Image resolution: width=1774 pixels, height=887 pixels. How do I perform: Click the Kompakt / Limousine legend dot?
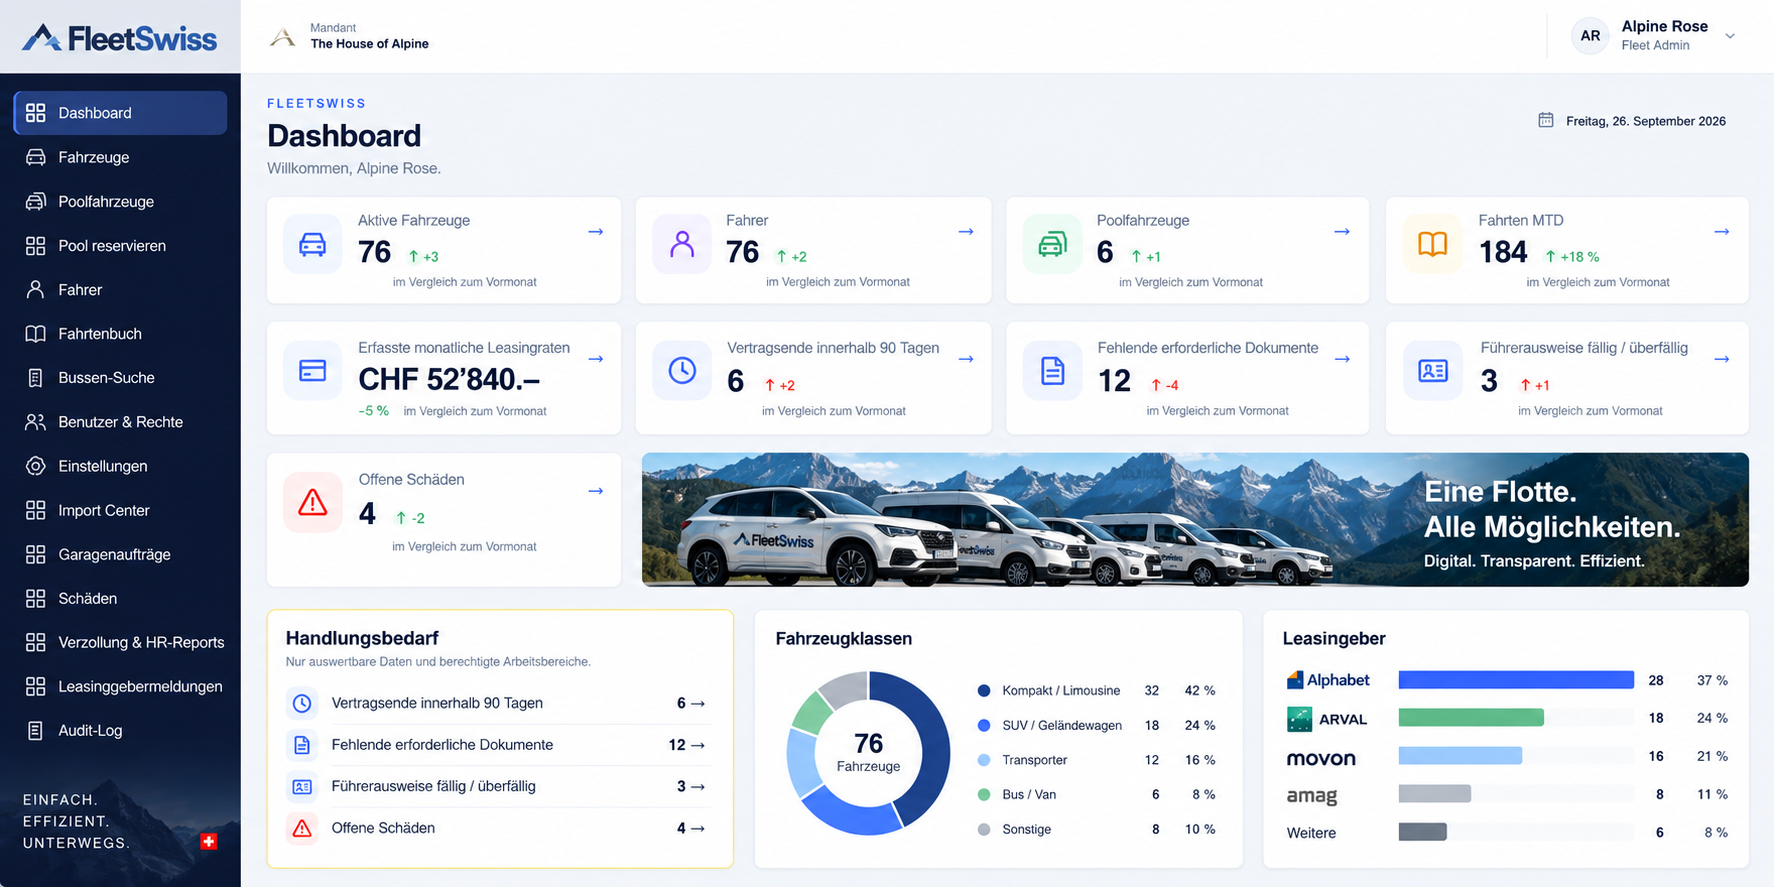(984, 691)
